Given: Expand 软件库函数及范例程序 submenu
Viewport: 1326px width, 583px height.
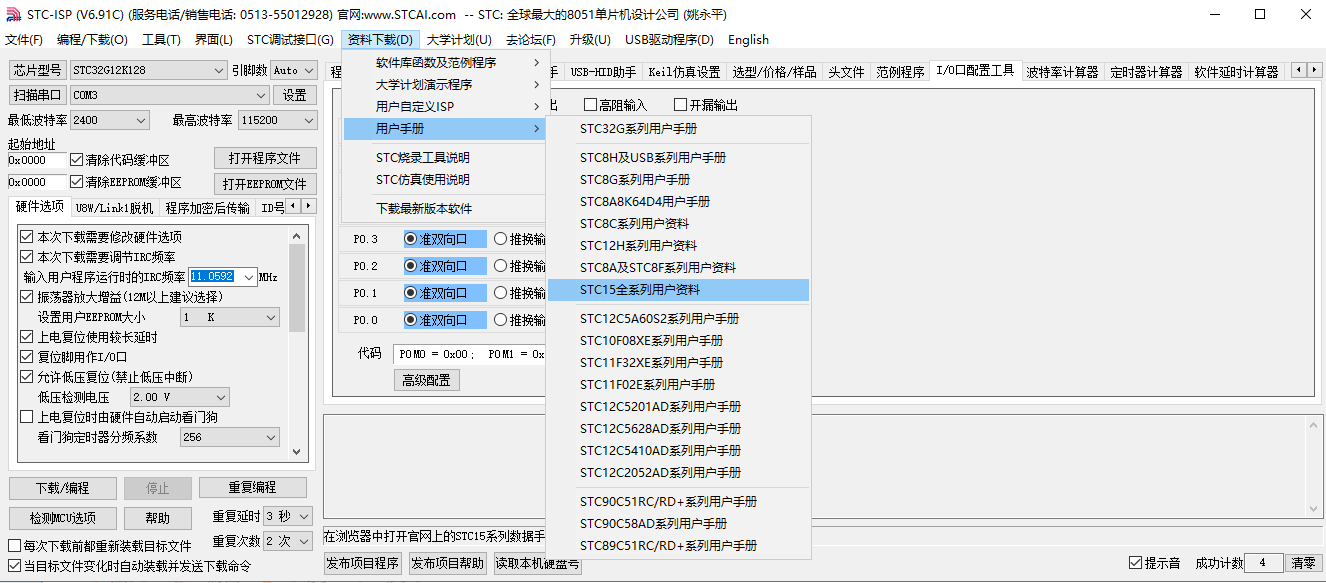Looking at the screenshot, I should pos(445,63).
